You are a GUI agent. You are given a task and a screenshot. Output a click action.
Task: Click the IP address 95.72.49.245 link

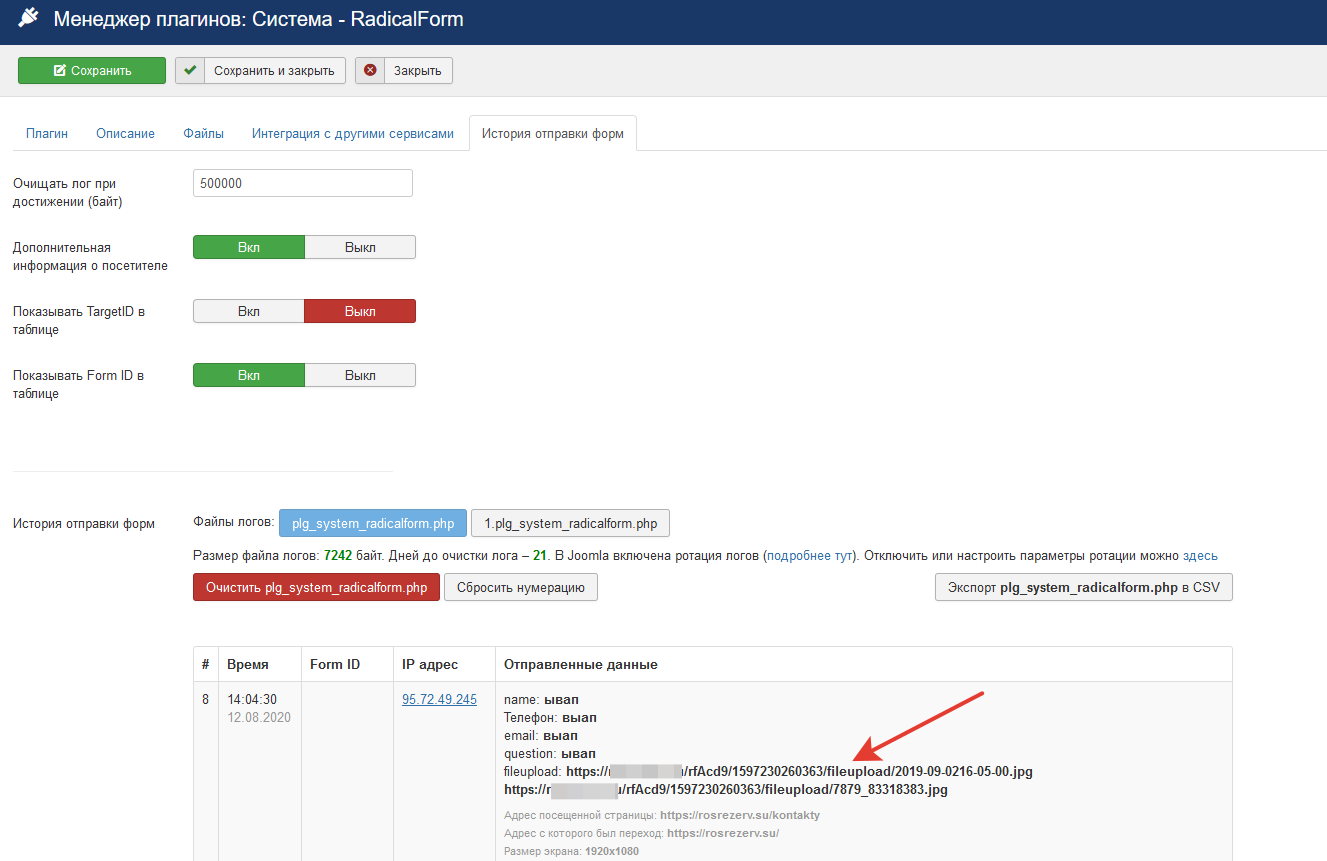click(439, 700)
